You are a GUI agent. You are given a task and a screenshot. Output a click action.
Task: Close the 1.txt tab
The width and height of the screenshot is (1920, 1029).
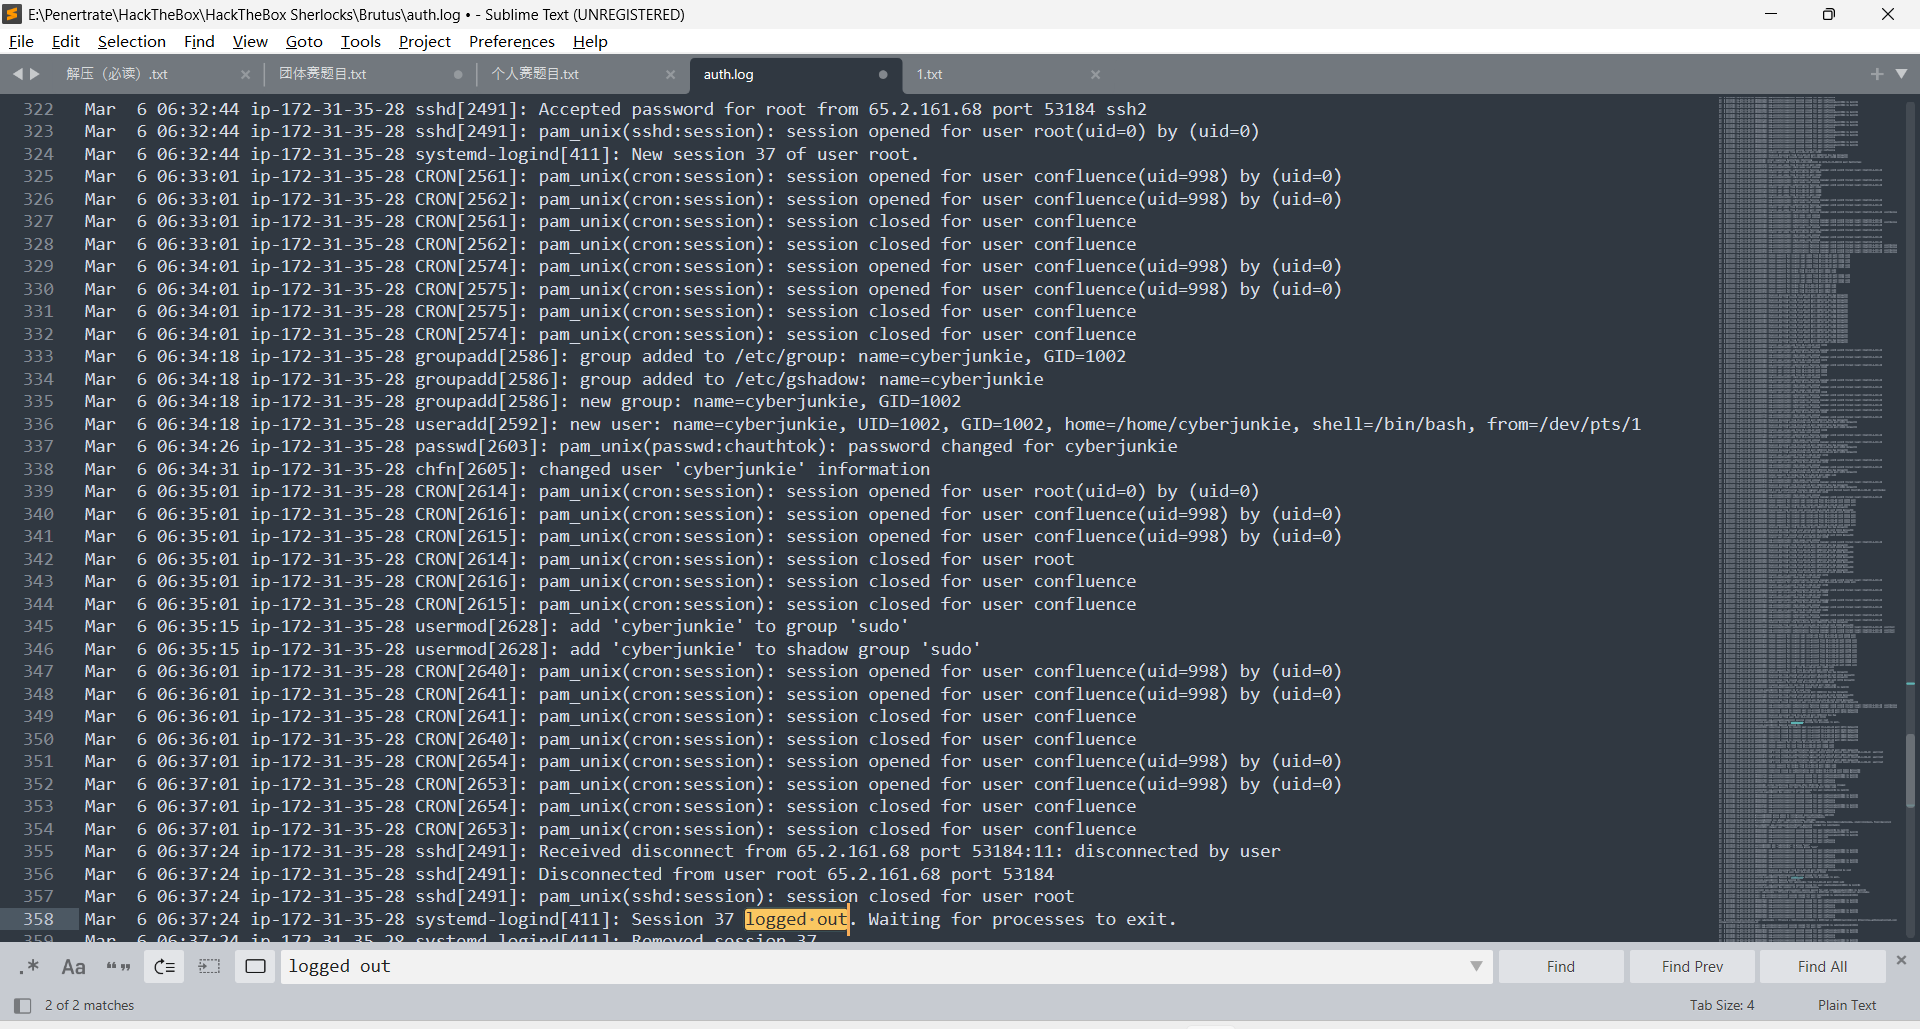[1095, 74]
